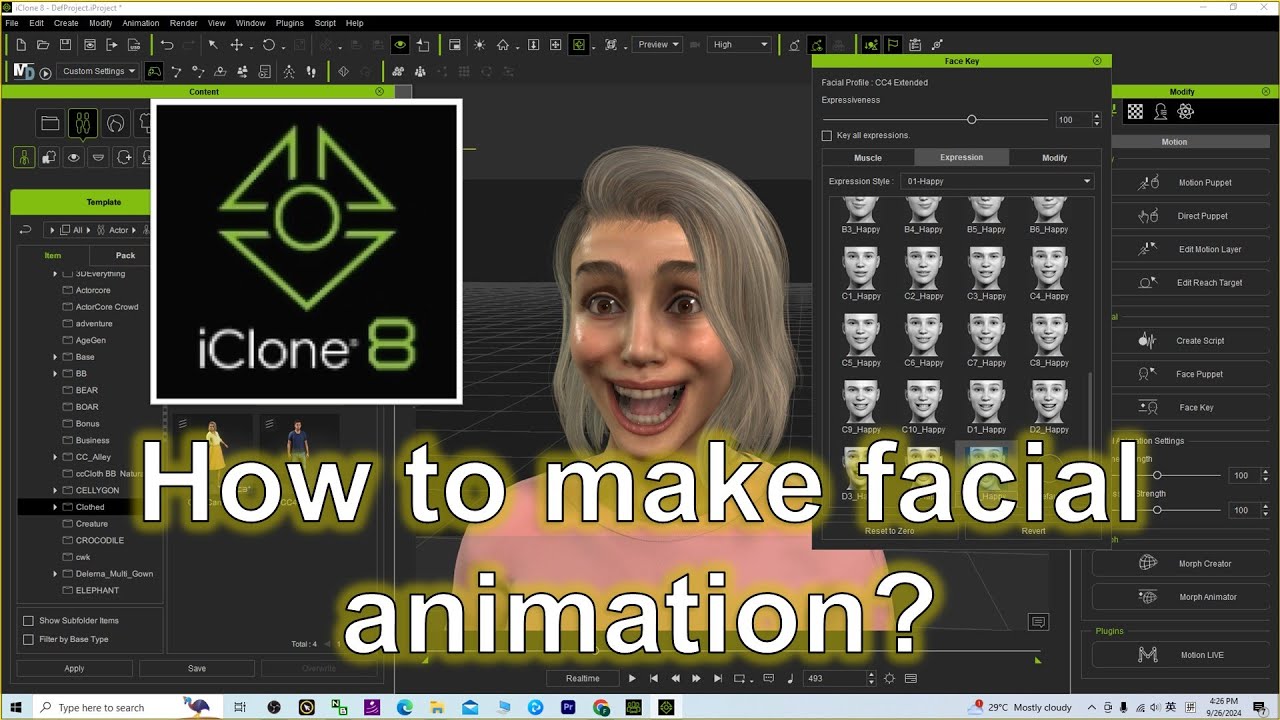Screen dimensions: 1280x720
Task: Choose the Rotate object tool
Action: [x=268, y=45]
